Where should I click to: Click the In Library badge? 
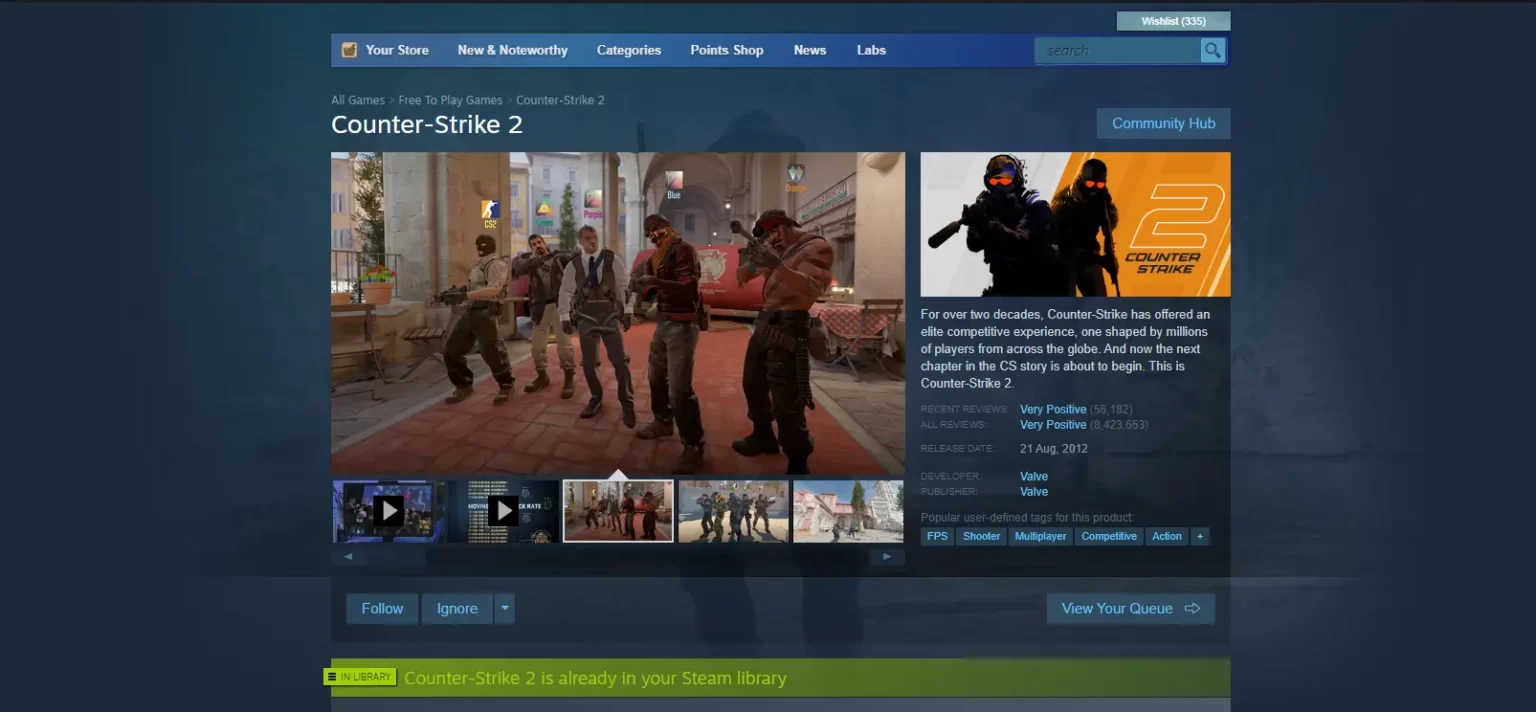point(360,677)
